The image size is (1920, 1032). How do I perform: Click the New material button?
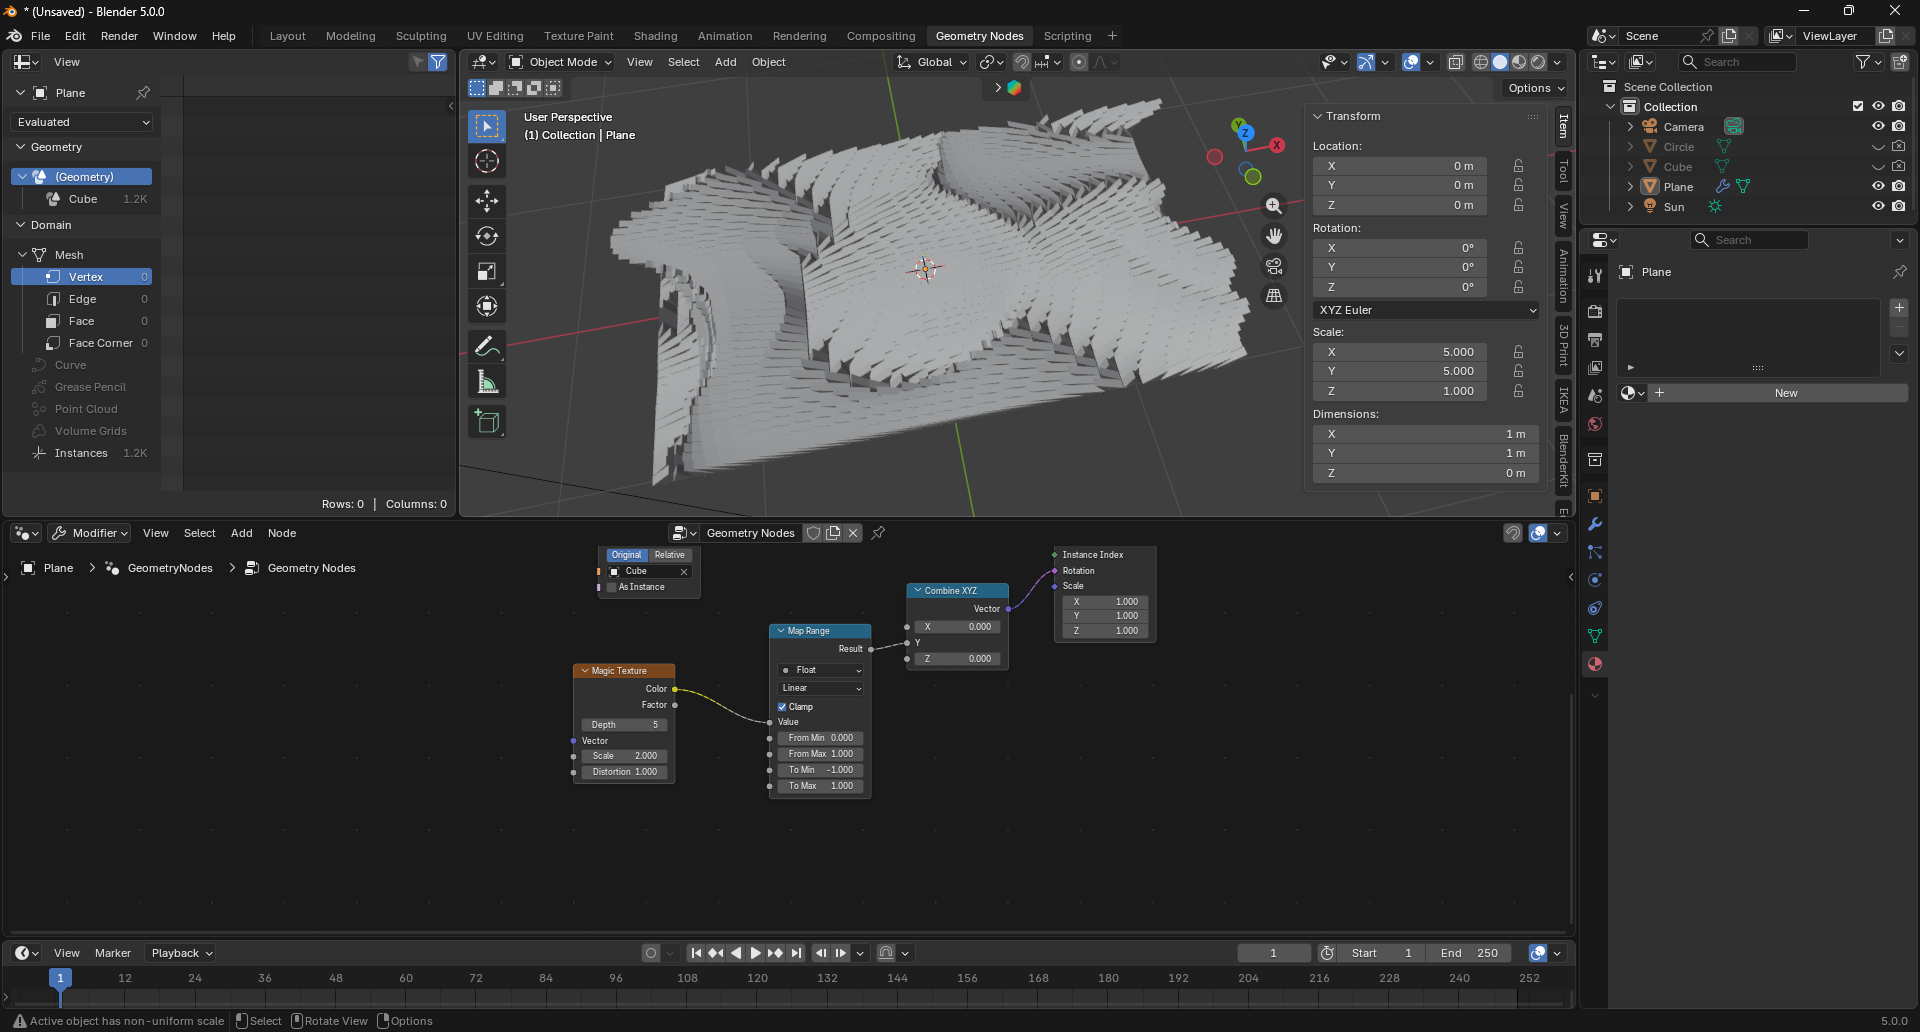[1785, 393]
